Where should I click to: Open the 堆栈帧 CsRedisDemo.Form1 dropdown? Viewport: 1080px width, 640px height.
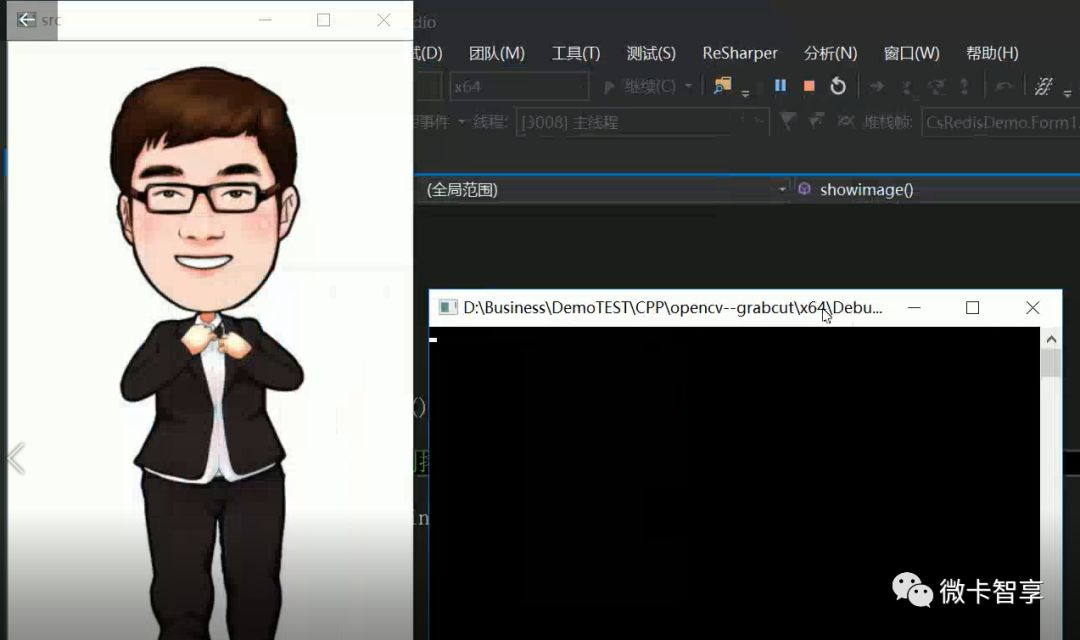tap(1001, 122)
